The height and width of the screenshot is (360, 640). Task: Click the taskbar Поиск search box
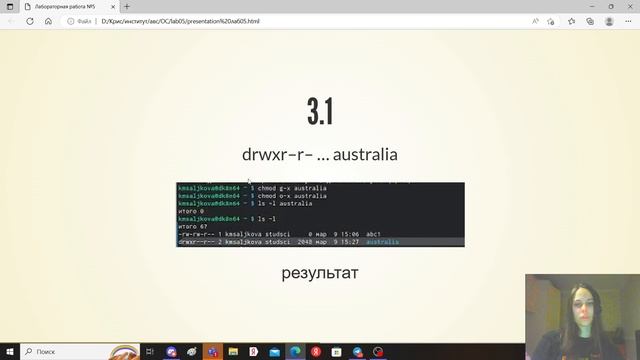[x=80, y=351]
